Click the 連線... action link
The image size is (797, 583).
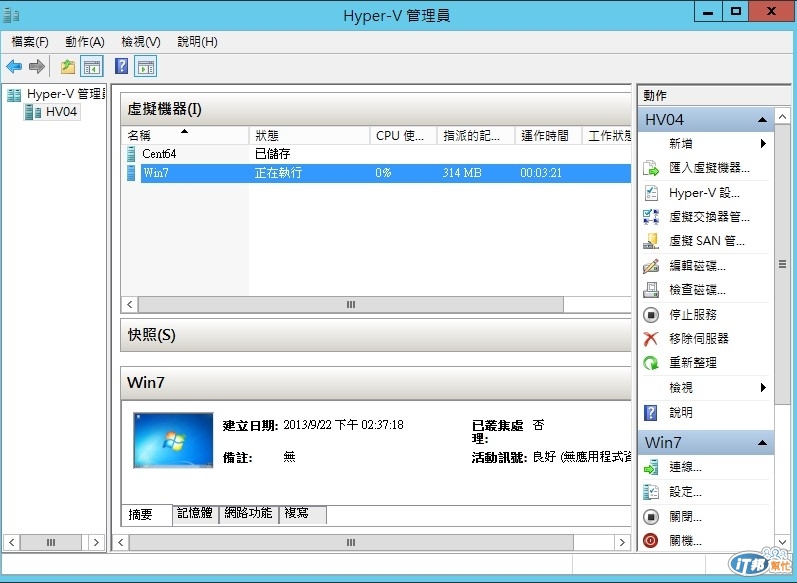click(685, 467)
